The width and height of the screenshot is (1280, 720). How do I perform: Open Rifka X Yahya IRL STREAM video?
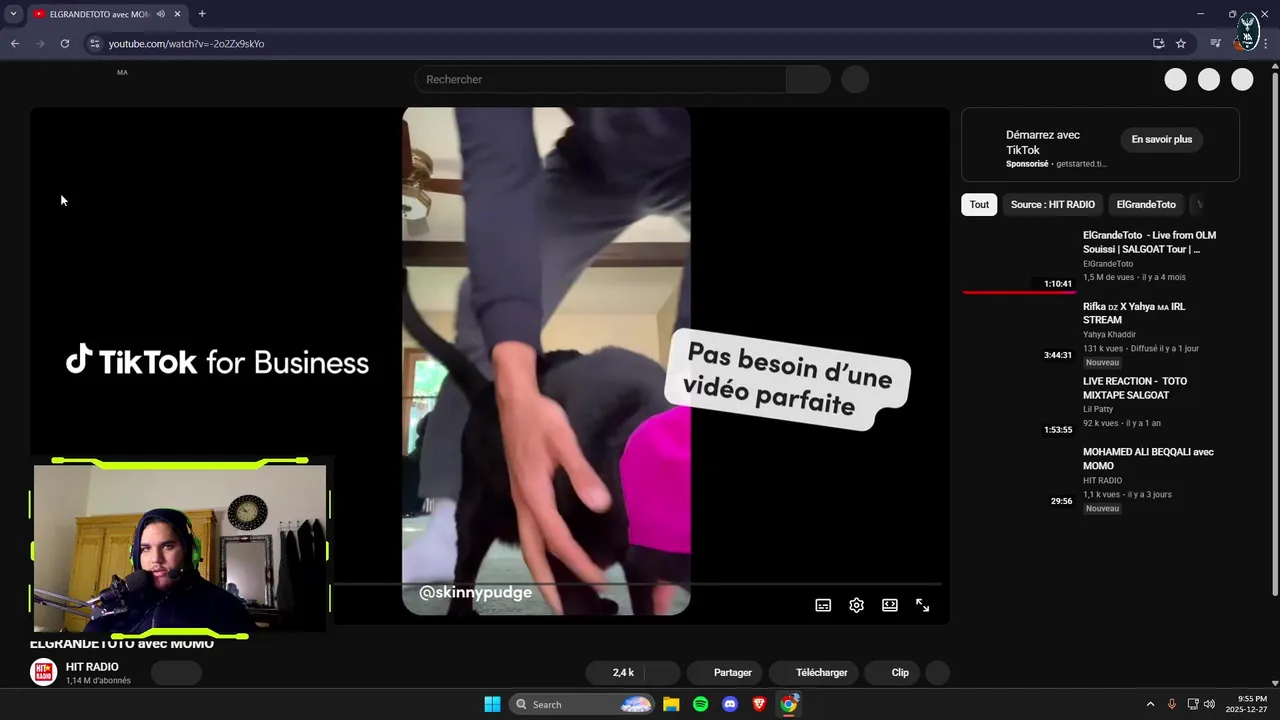(x=1134, y=313)
